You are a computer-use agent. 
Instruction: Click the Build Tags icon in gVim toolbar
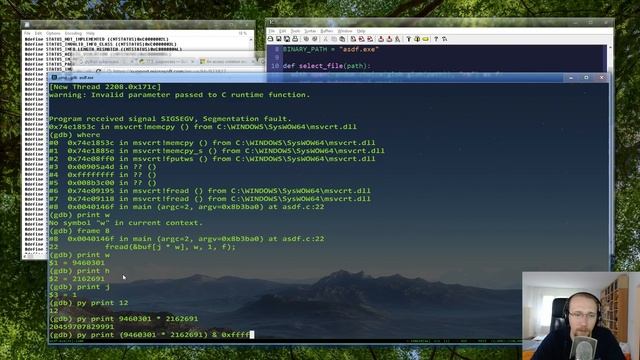tap(417, 39)
